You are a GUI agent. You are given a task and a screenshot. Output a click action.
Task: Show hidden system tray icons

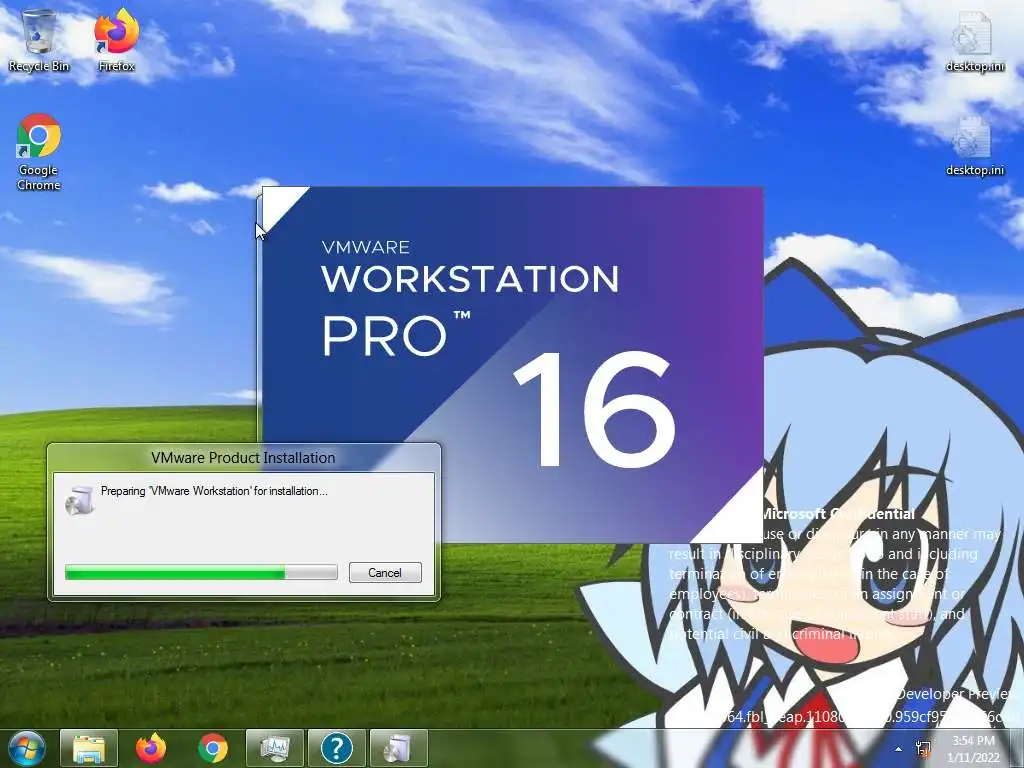(x=899, y=750)
